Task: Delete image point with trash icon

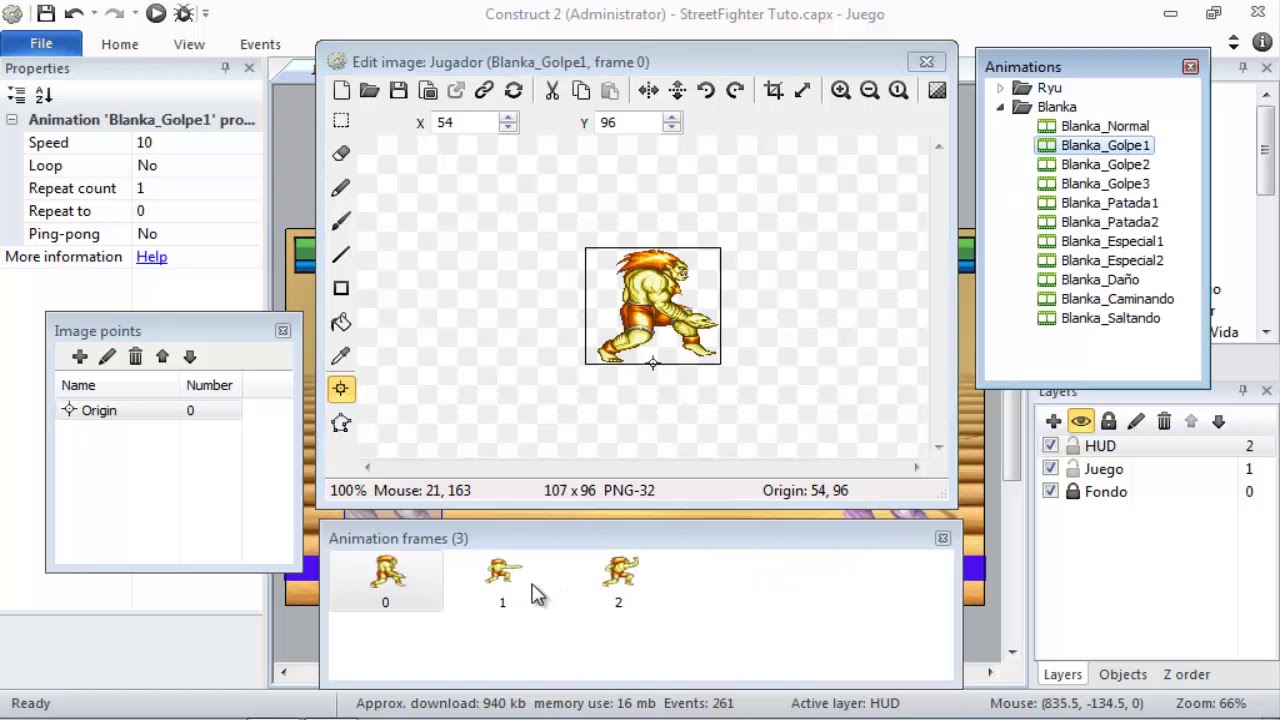Action: coord(135,357)
